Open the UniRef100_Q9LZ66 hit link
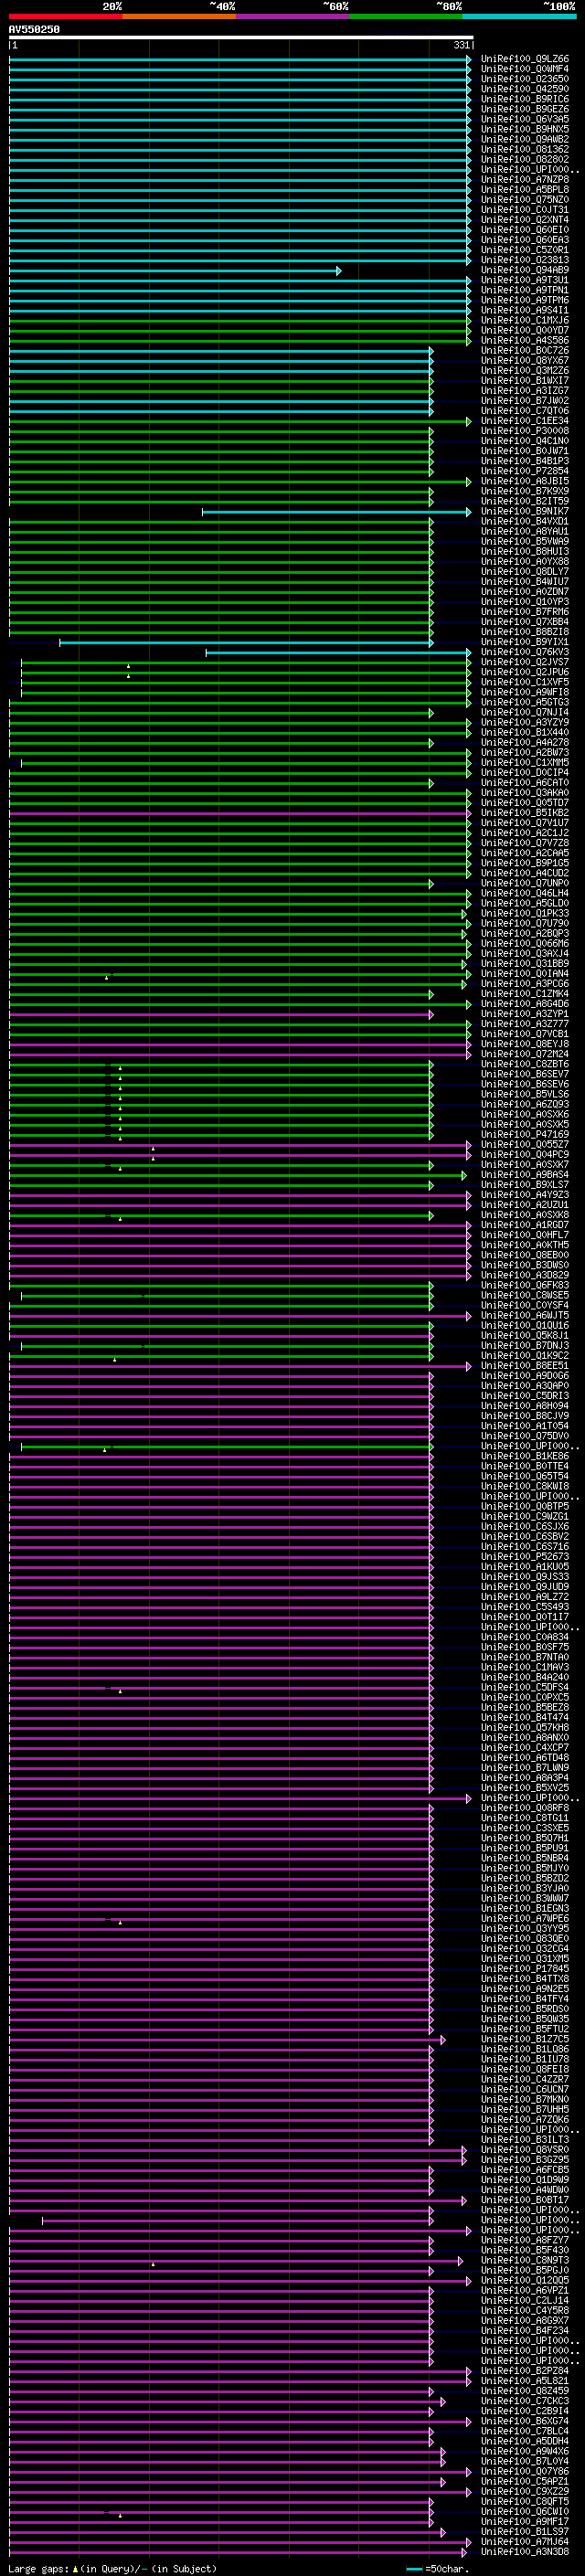This screenshot has width=585, height=2576. point(525,59)
